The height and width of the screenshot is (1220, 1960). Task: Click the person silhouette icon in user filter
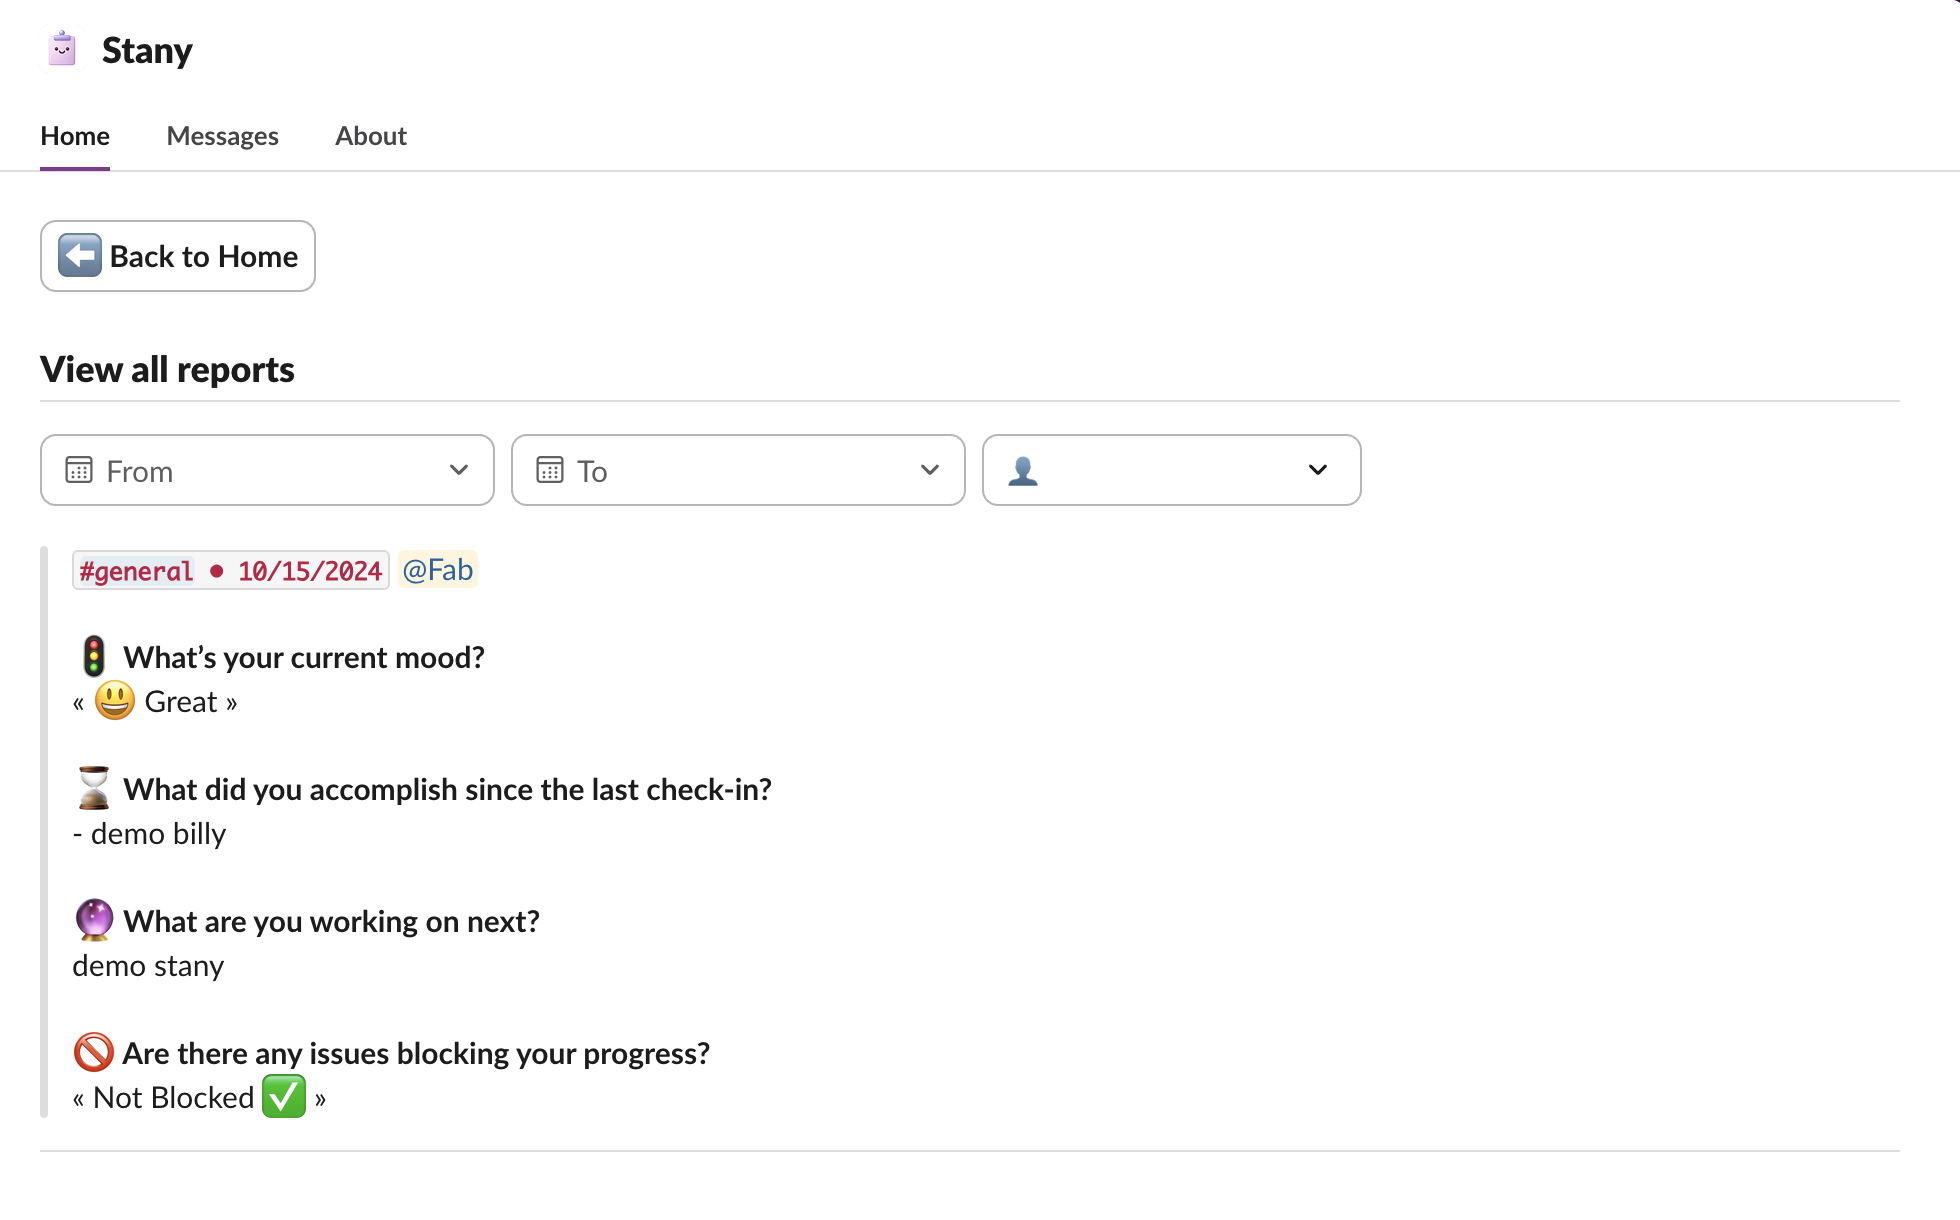[x=1023, y=470]
